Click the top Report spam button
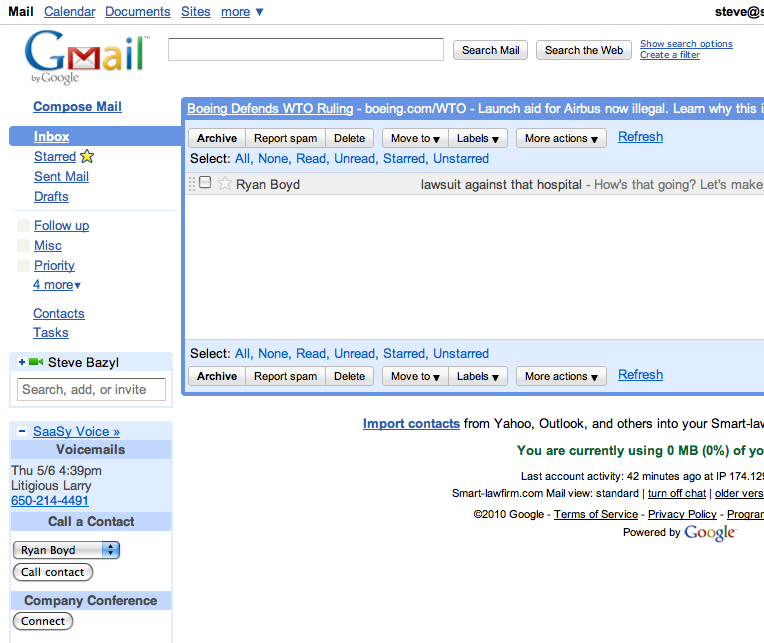 (x=286, y=138)
